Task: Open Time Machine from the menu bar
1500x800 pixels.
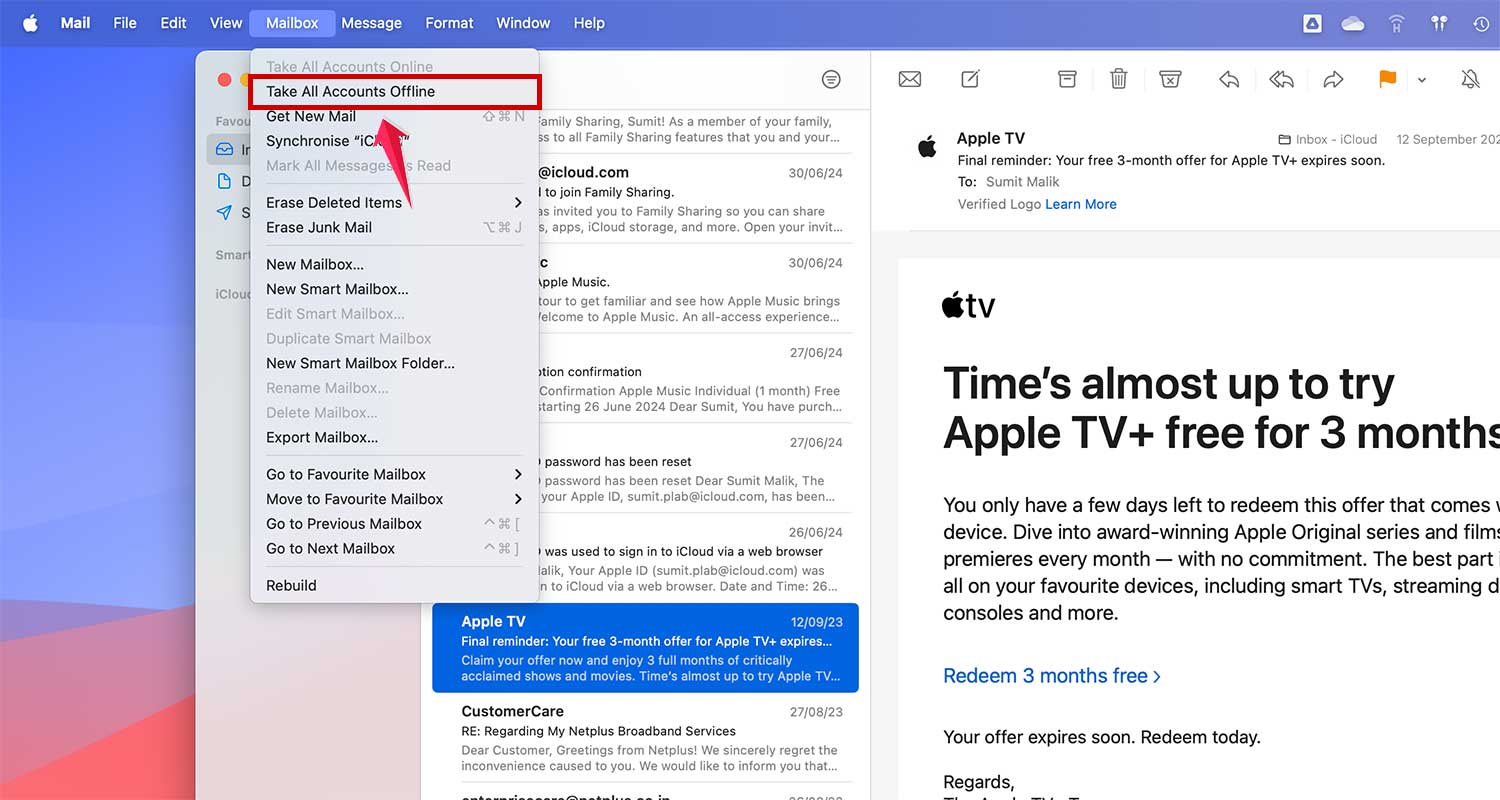Action: click(x=1481, y=22)
